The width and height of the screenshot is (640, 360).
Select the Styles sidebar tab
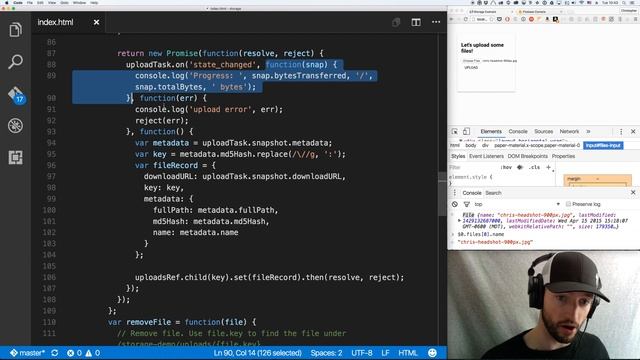[x=458, y=156]
